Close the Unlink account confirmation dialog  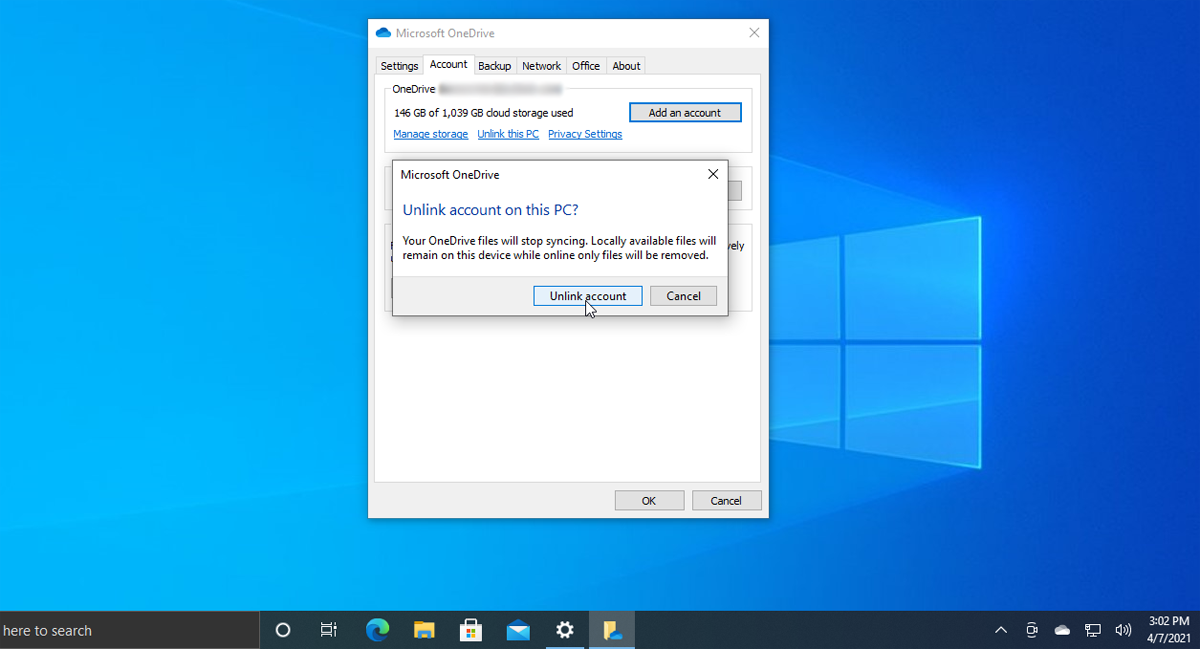tap(713, 174)
